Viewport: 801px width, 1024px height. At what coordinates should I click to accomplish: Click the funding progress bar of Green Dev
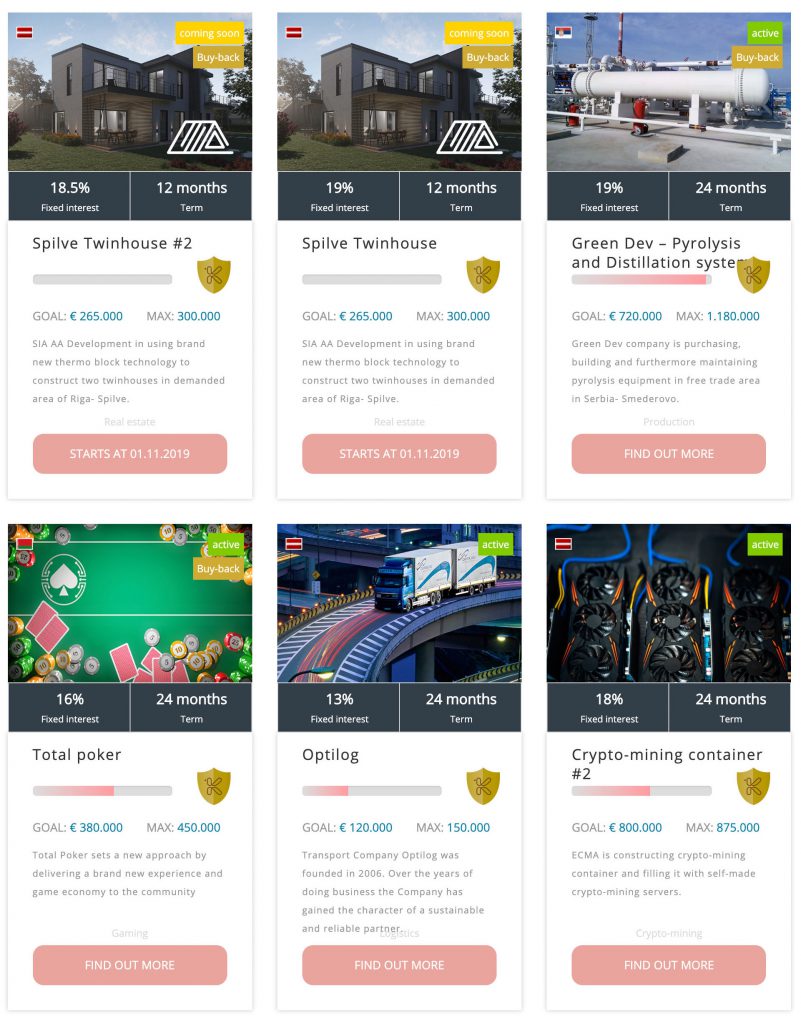tap(641, 280)
